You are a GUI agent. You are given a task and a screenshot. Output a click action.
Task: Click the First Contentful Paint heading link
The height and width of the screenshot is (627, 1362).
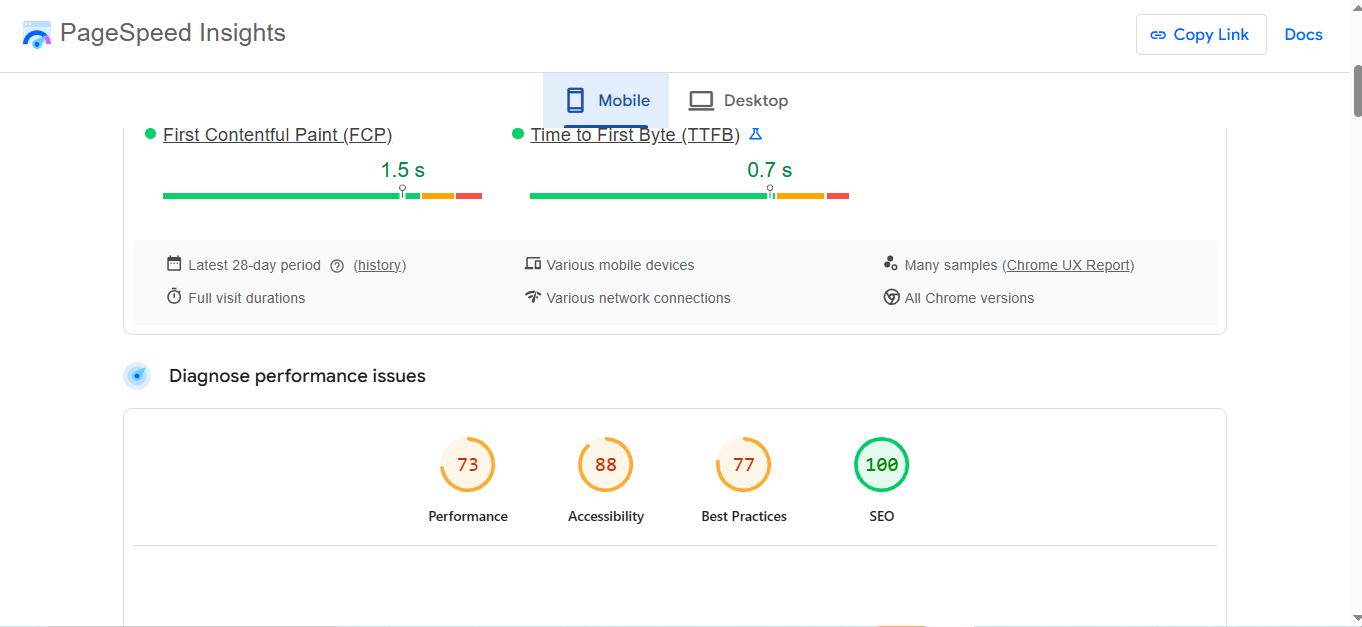point(277,134)
